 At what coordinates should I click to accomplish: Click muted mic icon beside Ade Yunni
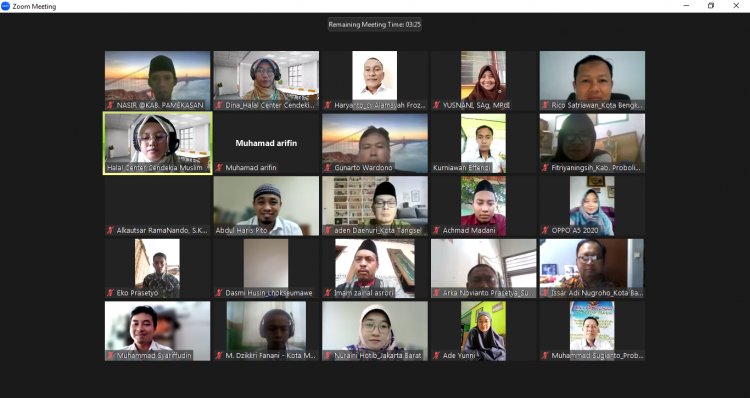(437, 356)
